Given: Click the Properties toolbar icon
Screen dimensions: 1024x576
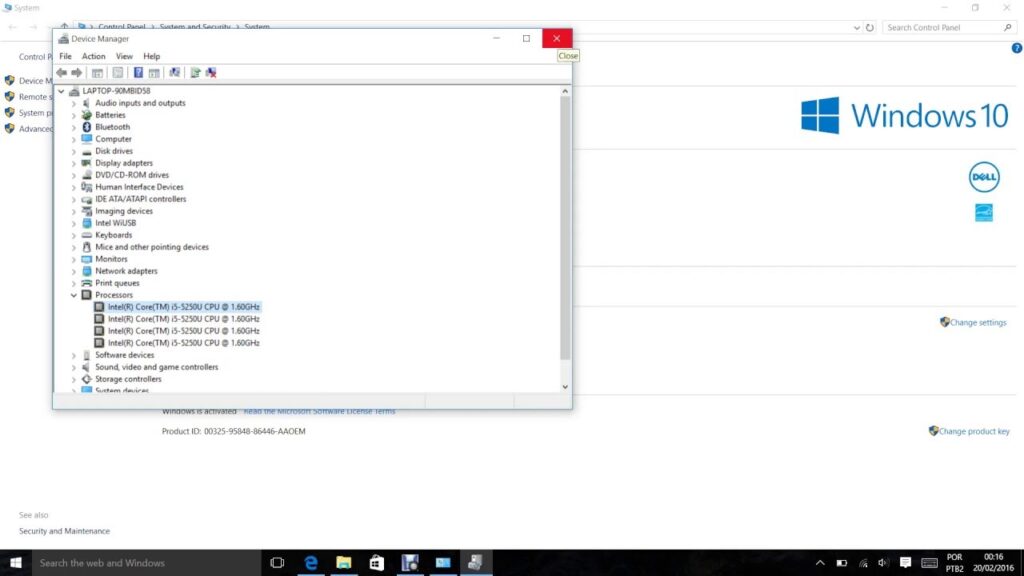Looking at the screenshot, I should pos(118,72).
